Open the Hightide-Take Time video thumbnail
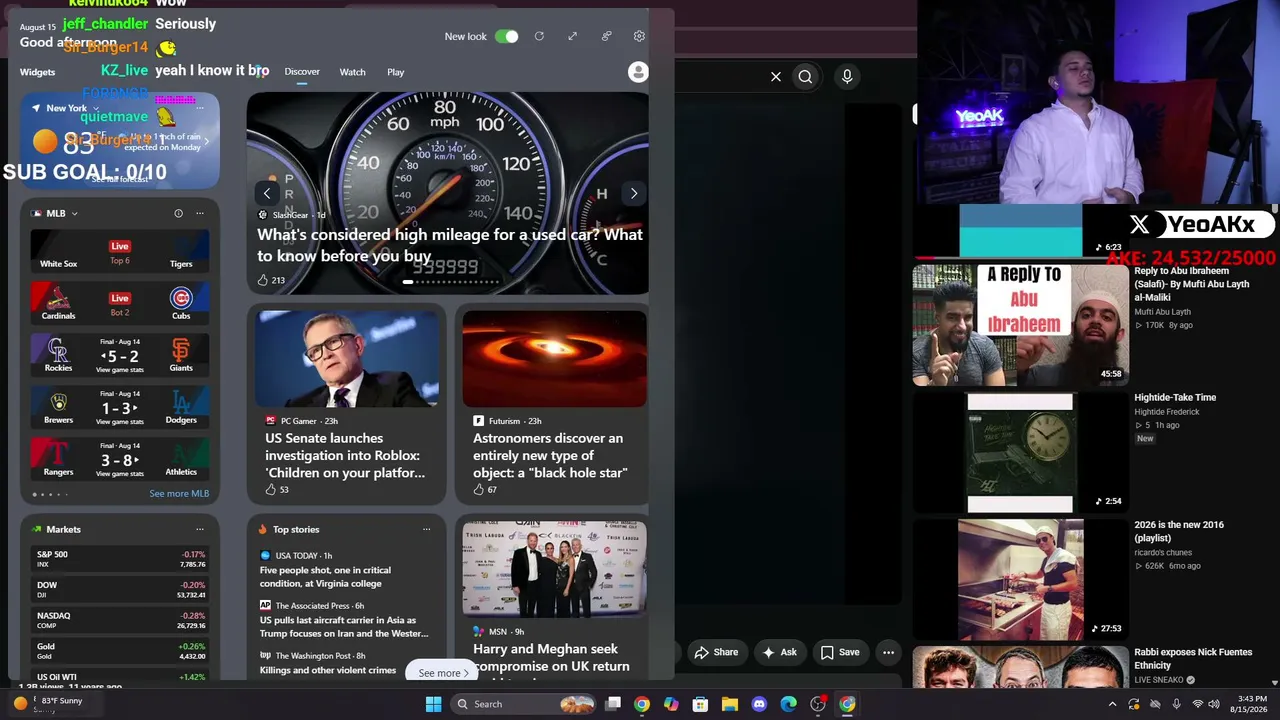The image size is (1280, 720). coord(1020,452)
